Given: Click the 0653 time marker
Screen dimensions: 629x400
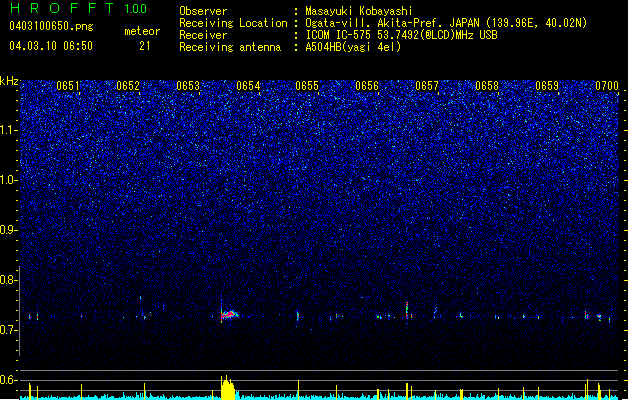Looking at the screenshot, I should tap(188, 86).
